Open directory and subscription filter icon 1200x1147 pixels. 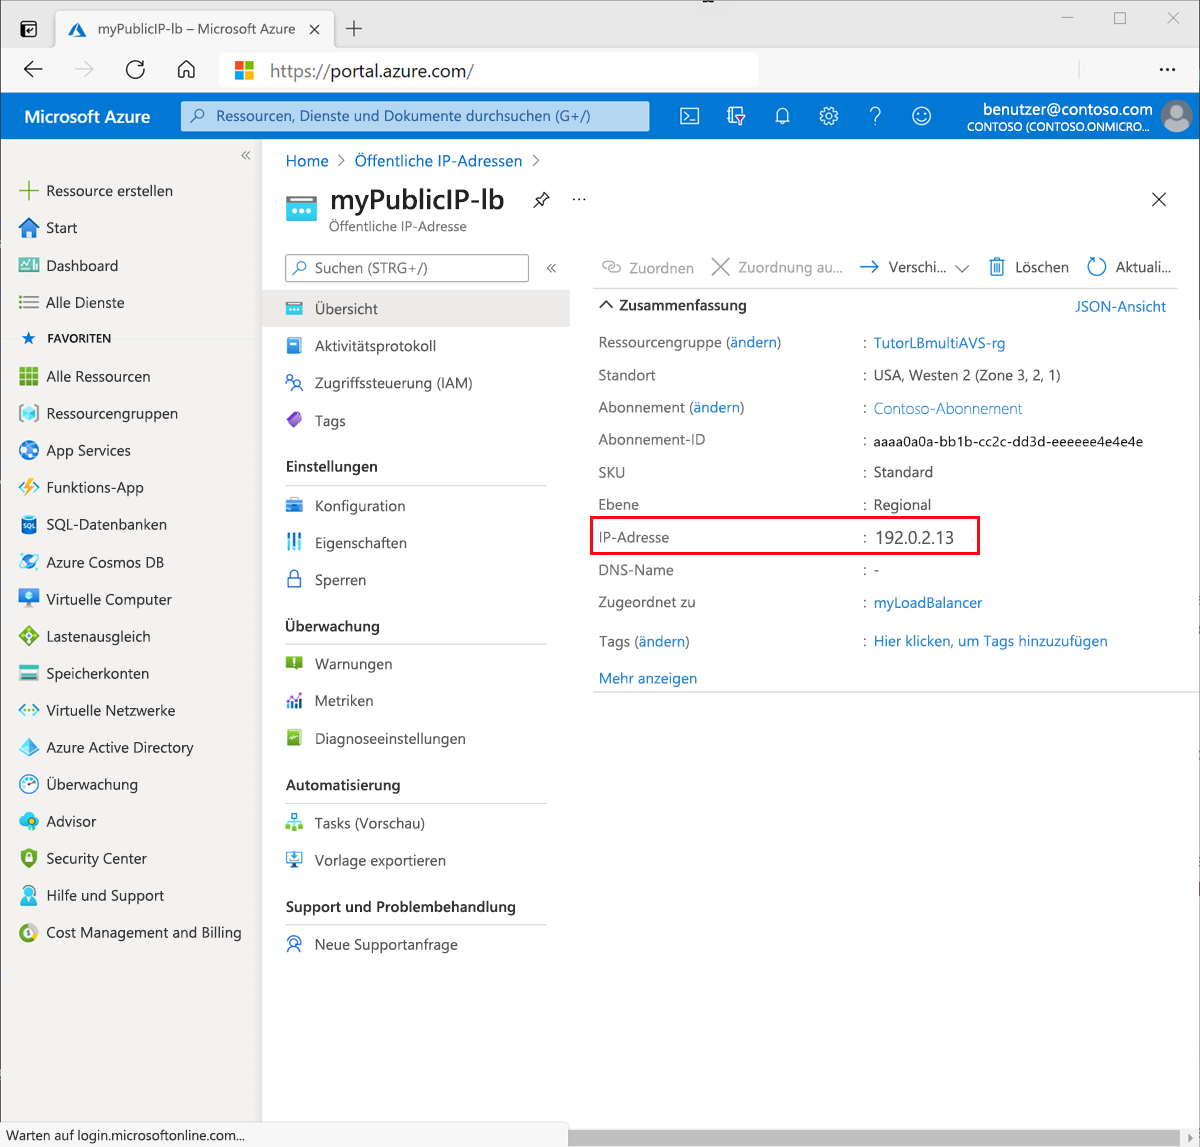coord(736,116)
